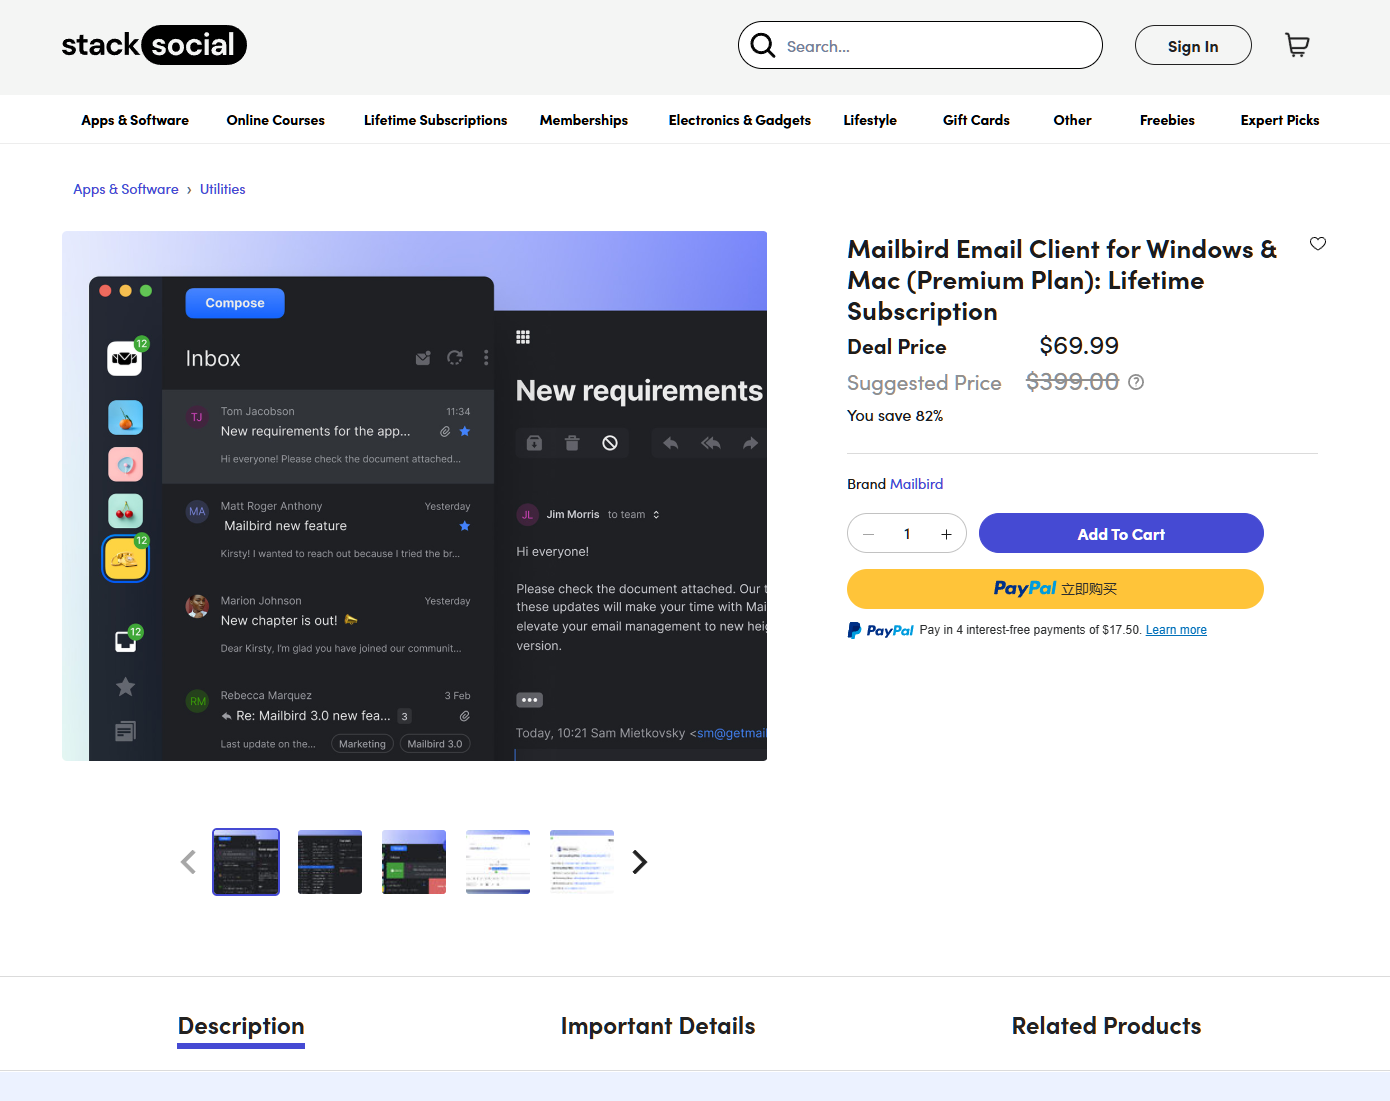Open Lifetime Subscriptions menu
The image size is (1390, 1101).
click(435, 120)
